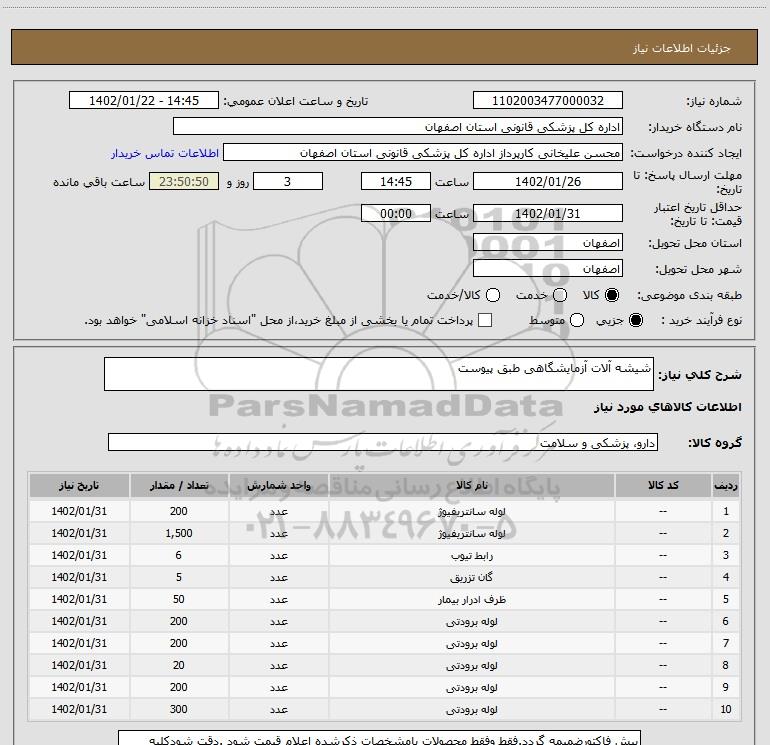Select the خدمت radio button
The width and height of the screenshot is (770, 745).
(560, 295)
